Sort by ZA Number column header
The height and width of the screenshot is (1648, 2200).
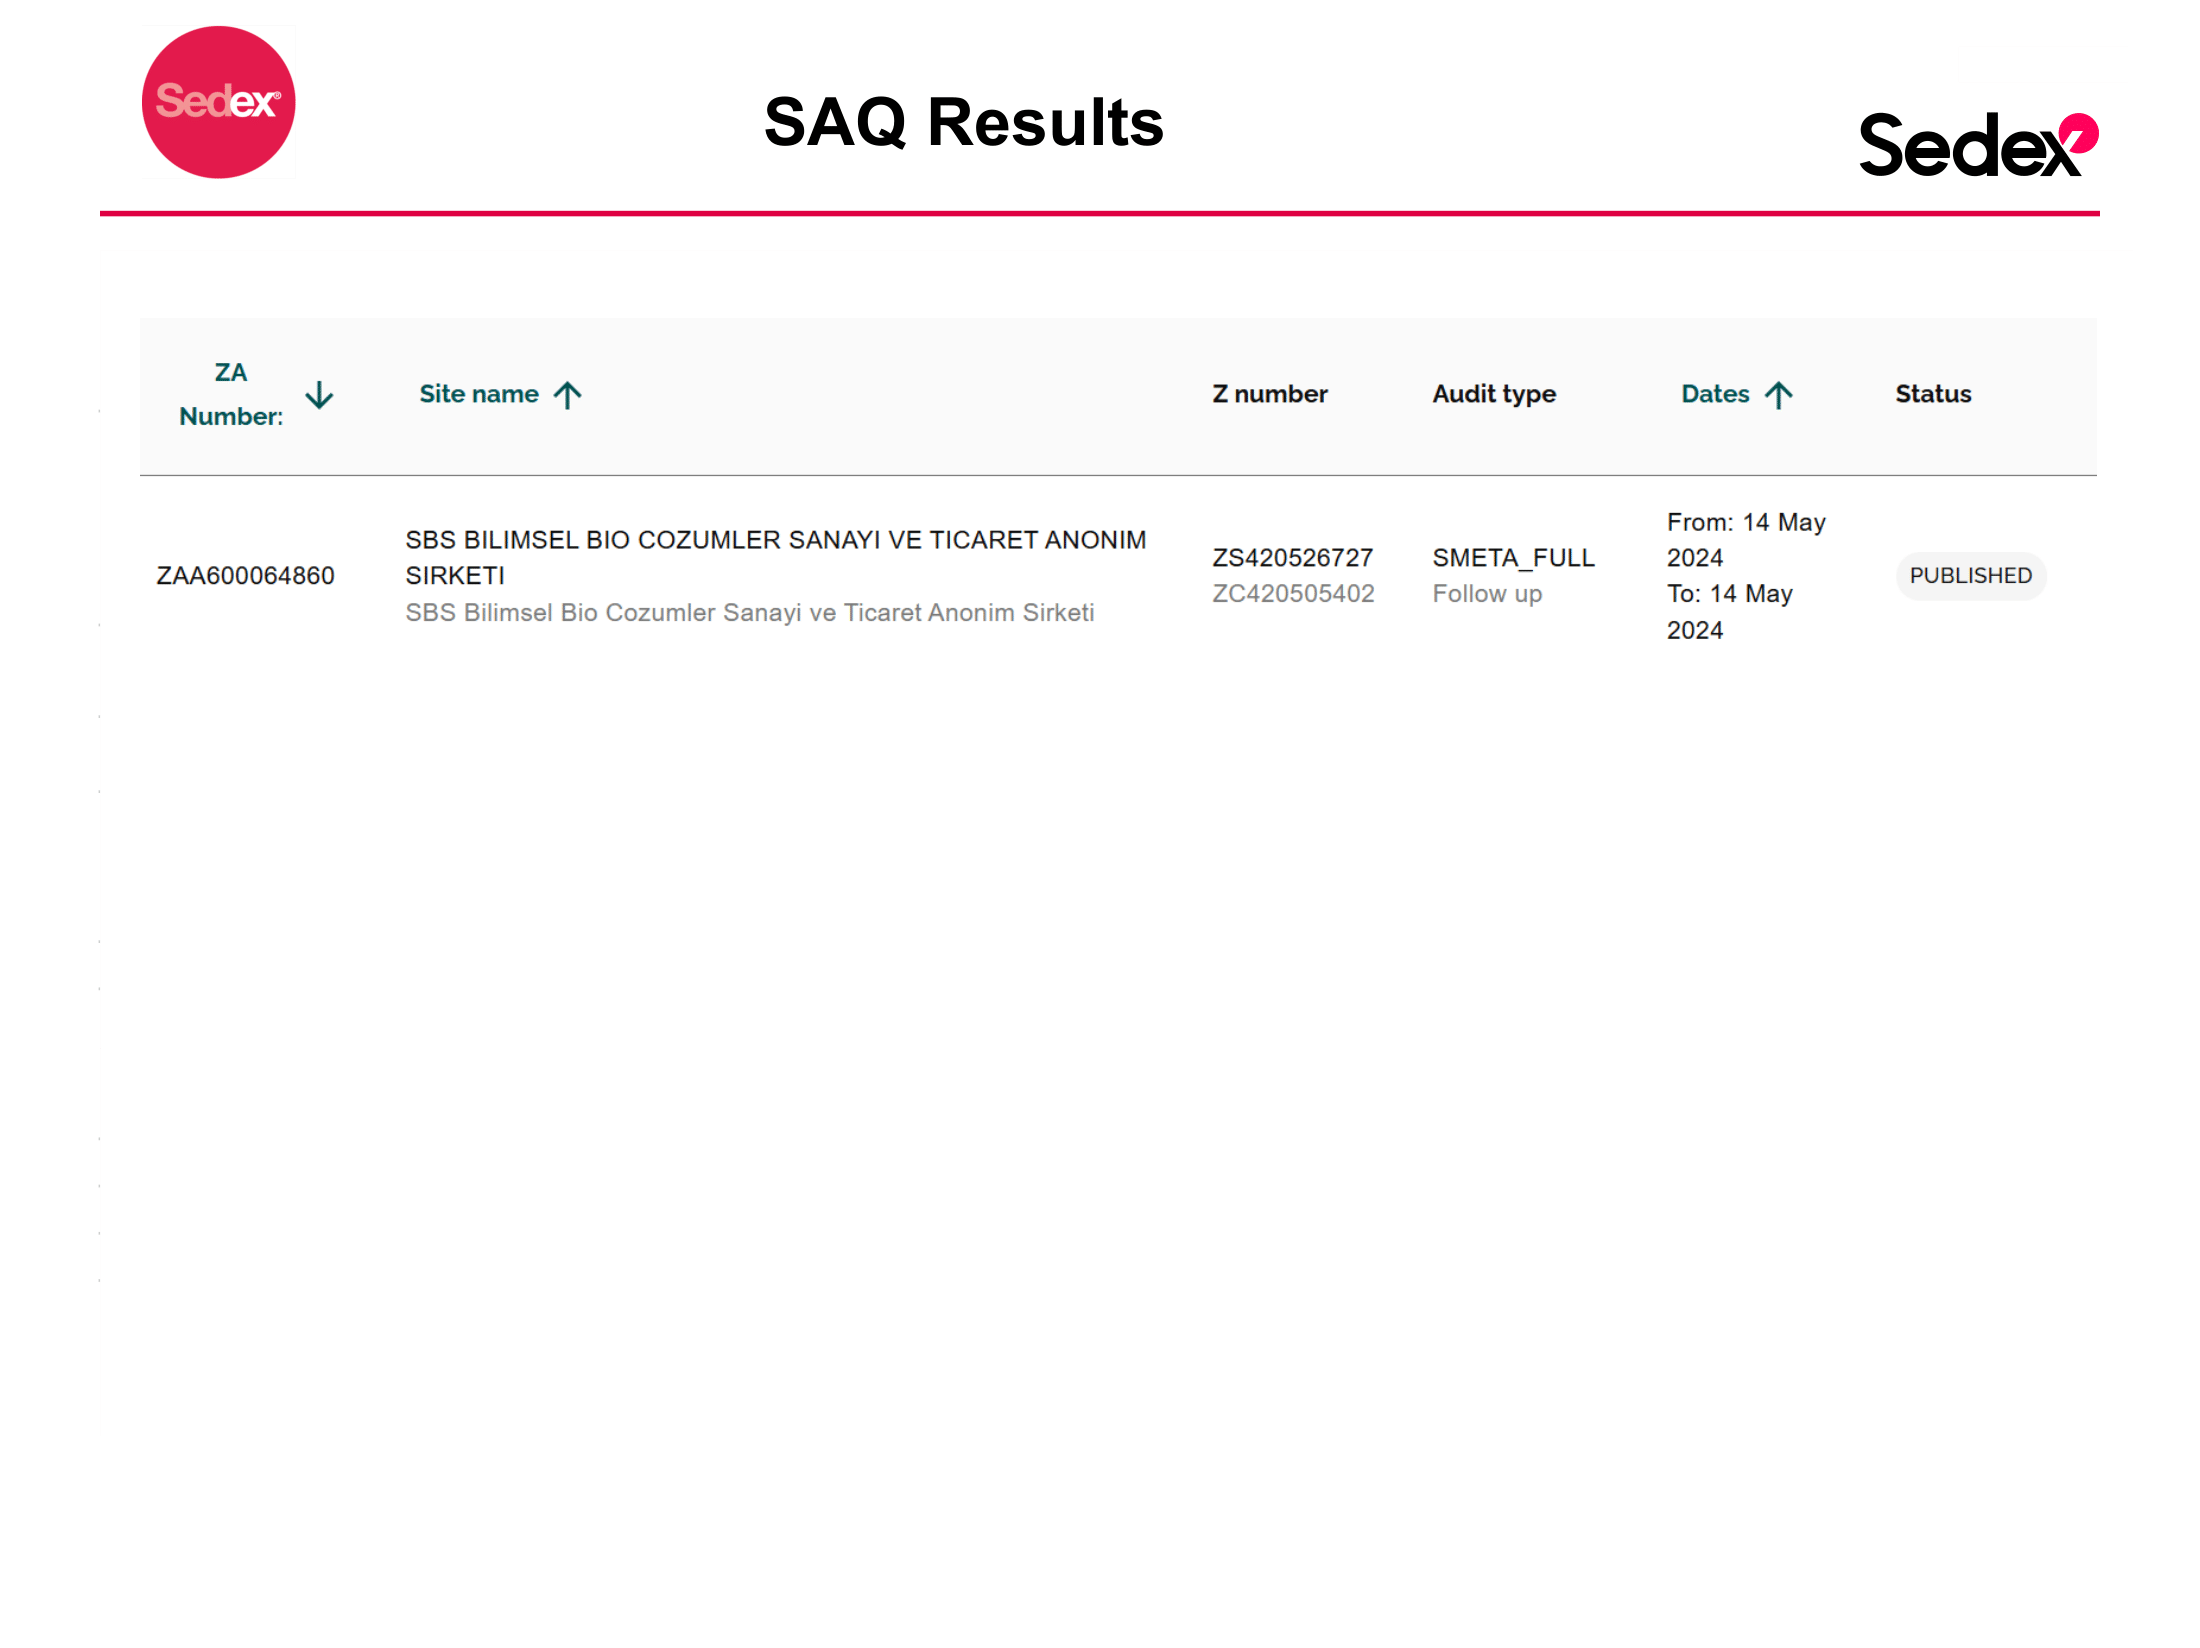point(231,394)
